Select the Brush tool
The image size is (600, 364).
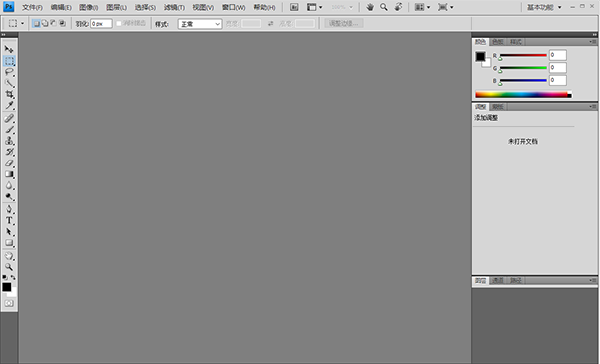9,129
